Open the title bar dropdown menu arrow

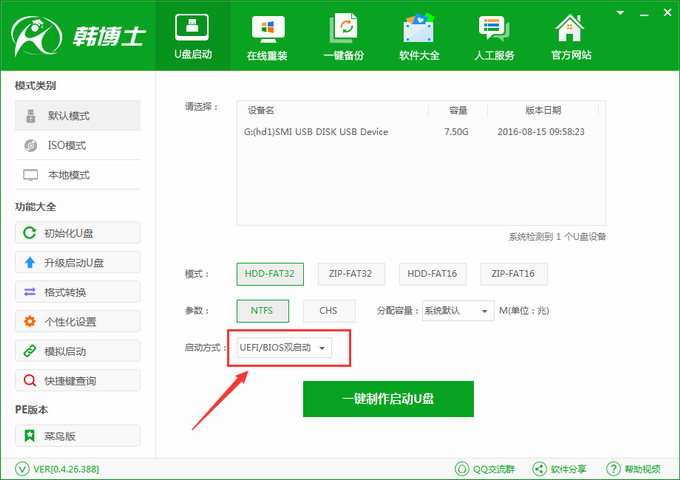click(621, 12)
